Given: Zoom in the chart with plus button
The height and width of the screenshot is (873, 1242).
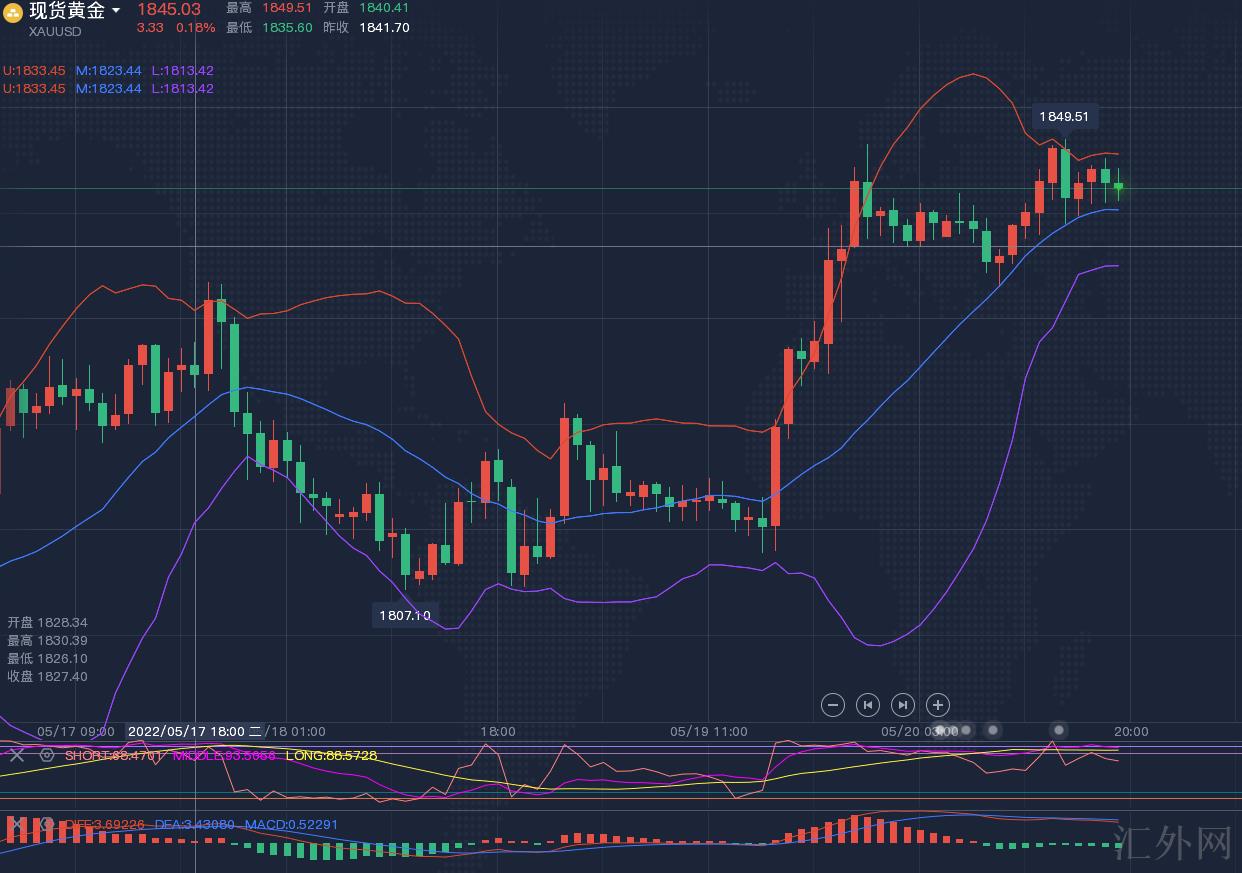Looking at the screenshot, I should click(x=937, y=705).
